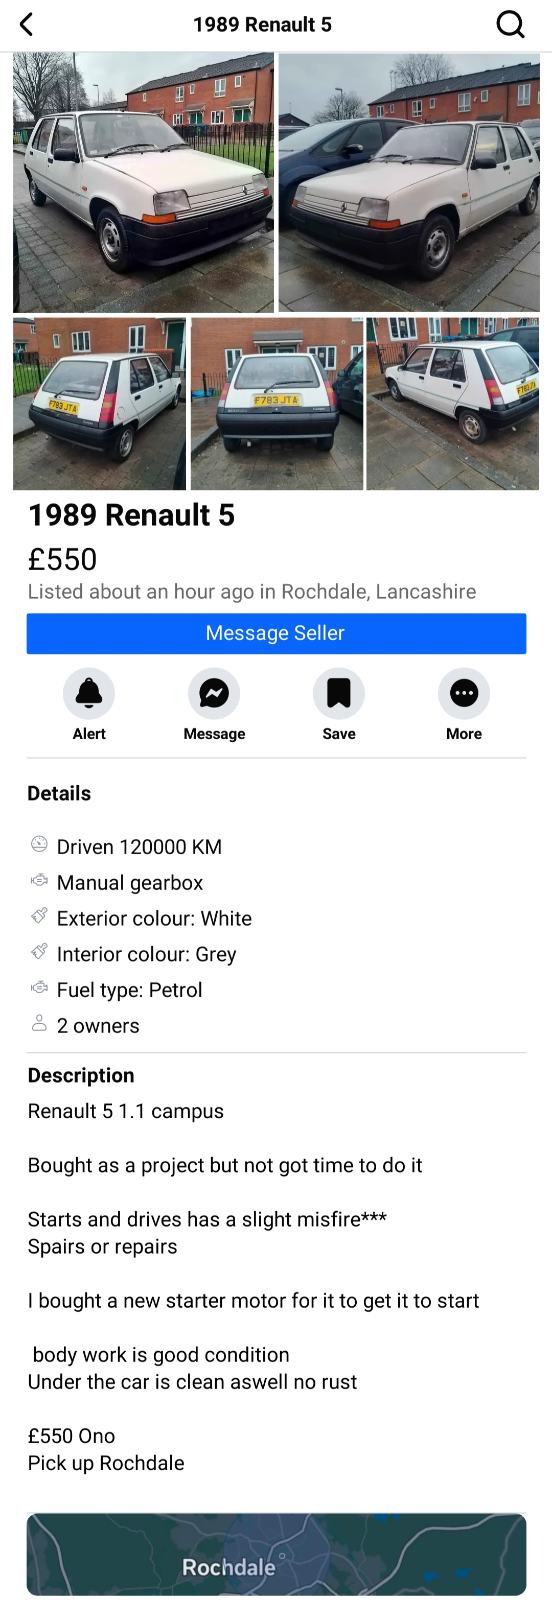The image size is (552, 1600).
Task: Tap the owners person icon
Action: click(x=39, y=1023)
